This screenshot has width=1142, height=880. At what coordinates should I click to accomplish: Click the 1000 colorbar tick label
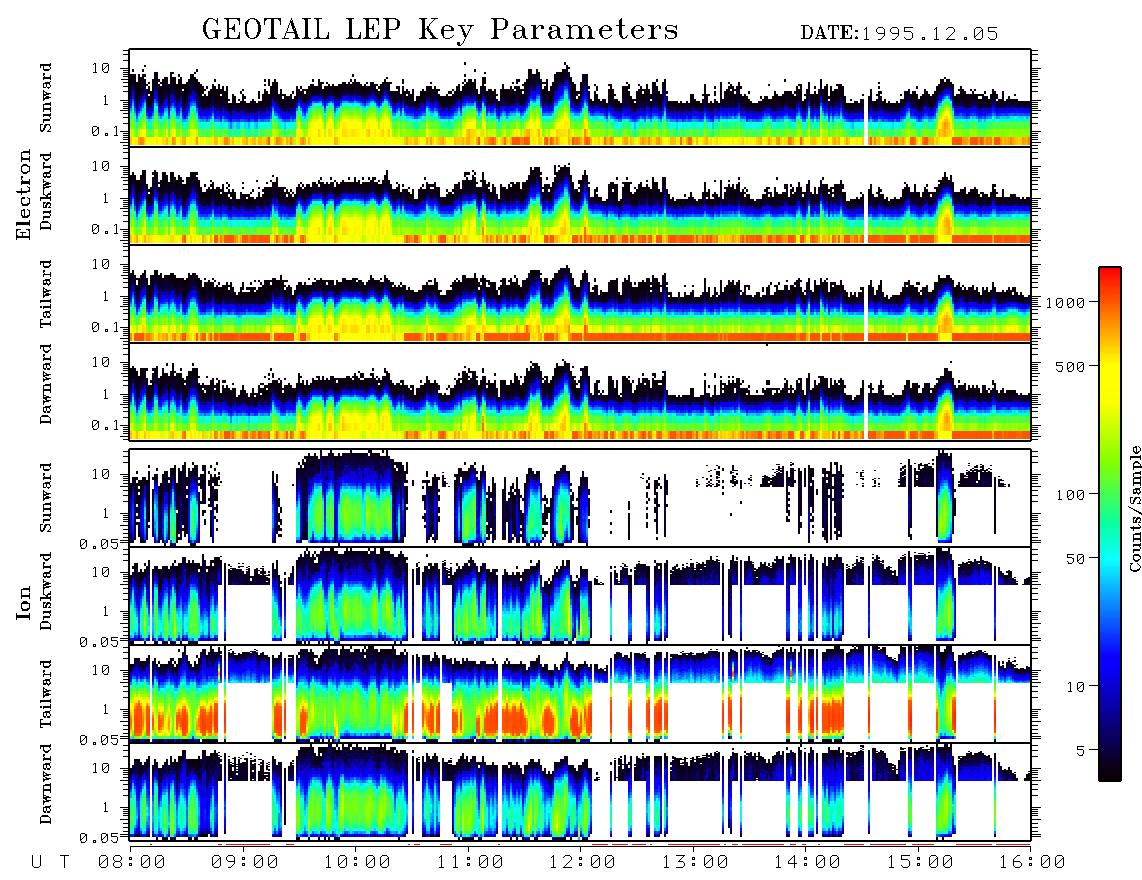pyautogui.click(x=1065, y=302)
